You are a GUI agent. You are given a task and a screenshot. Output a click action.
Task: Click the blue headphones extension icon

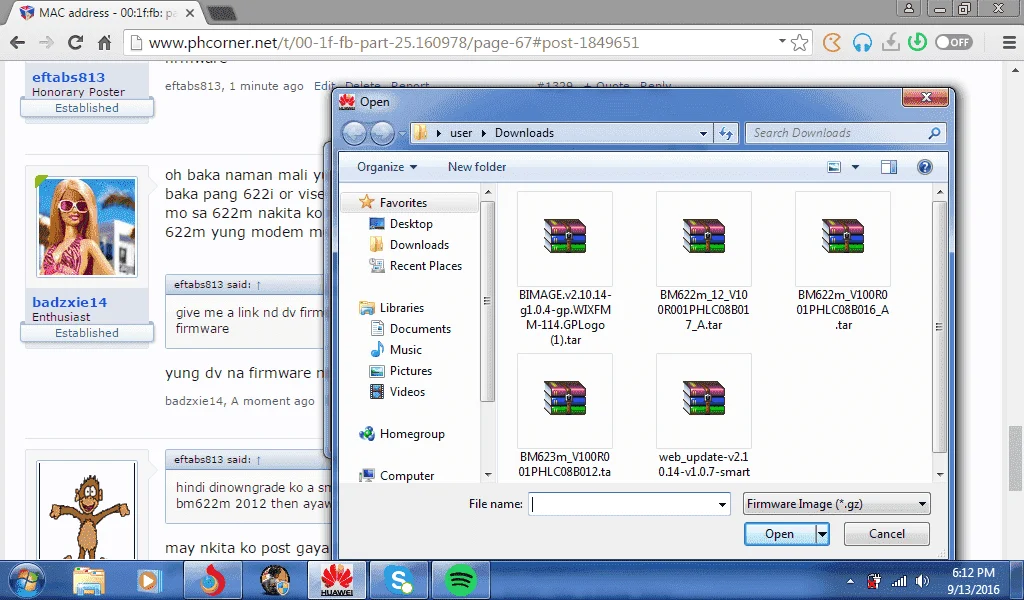(862, 43)
